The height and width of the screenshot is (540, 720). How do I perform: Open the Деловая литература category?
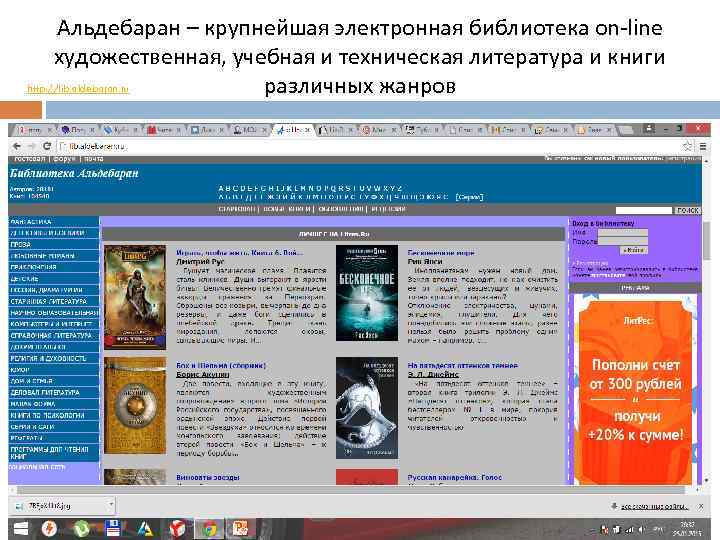click(53, 393)
